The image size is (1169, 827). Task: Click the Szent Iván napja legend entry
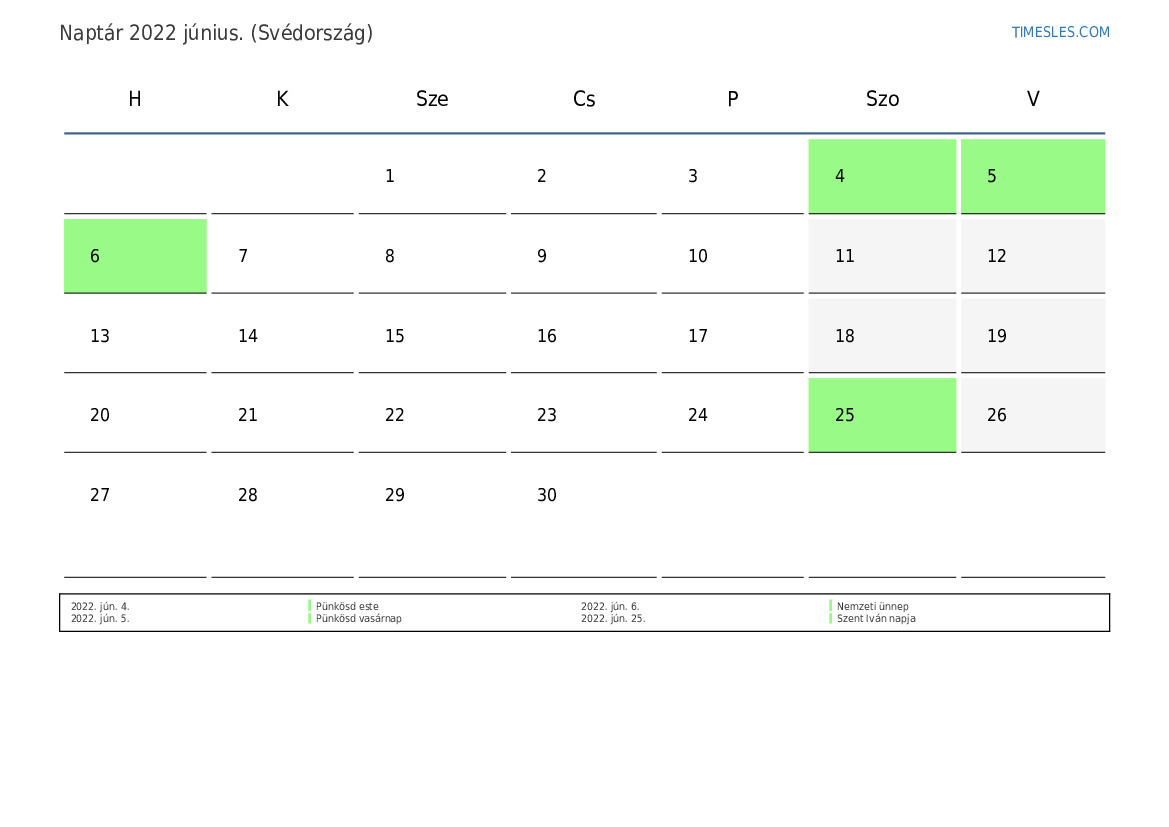tap(876, 618)
